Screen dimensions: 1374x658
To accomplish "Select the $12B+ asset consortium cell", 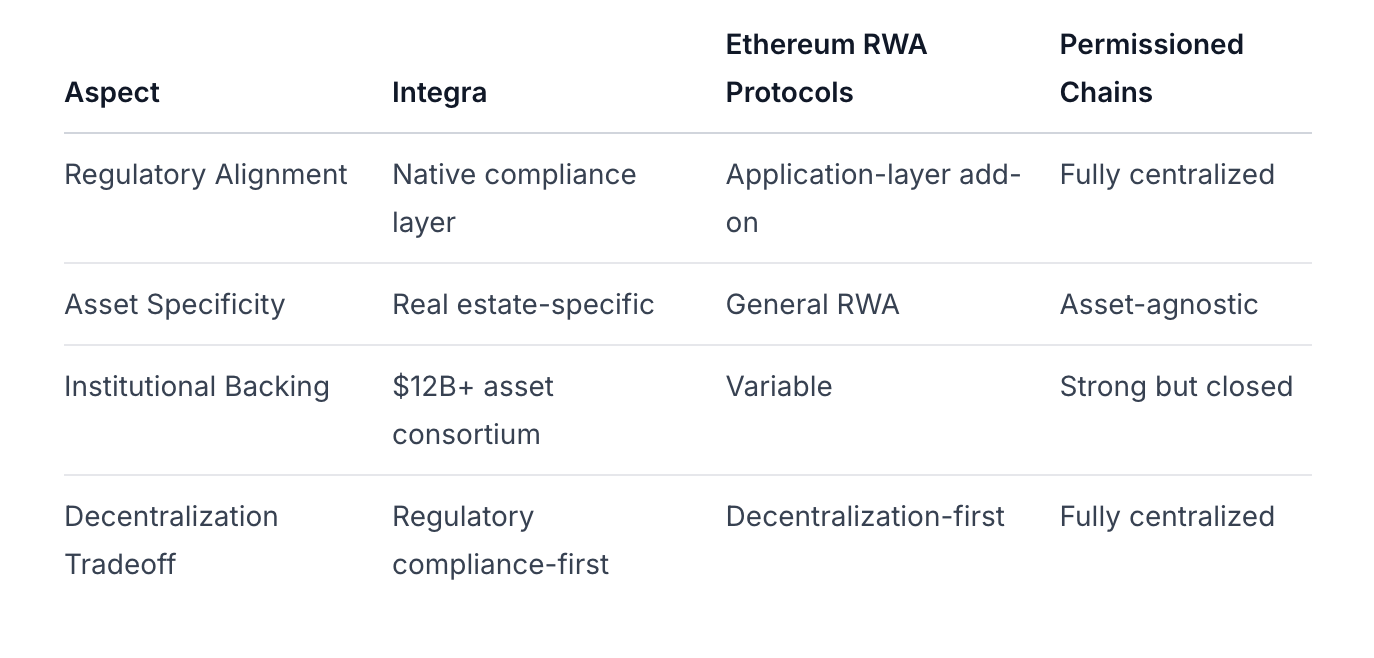I will coord(472,410).
